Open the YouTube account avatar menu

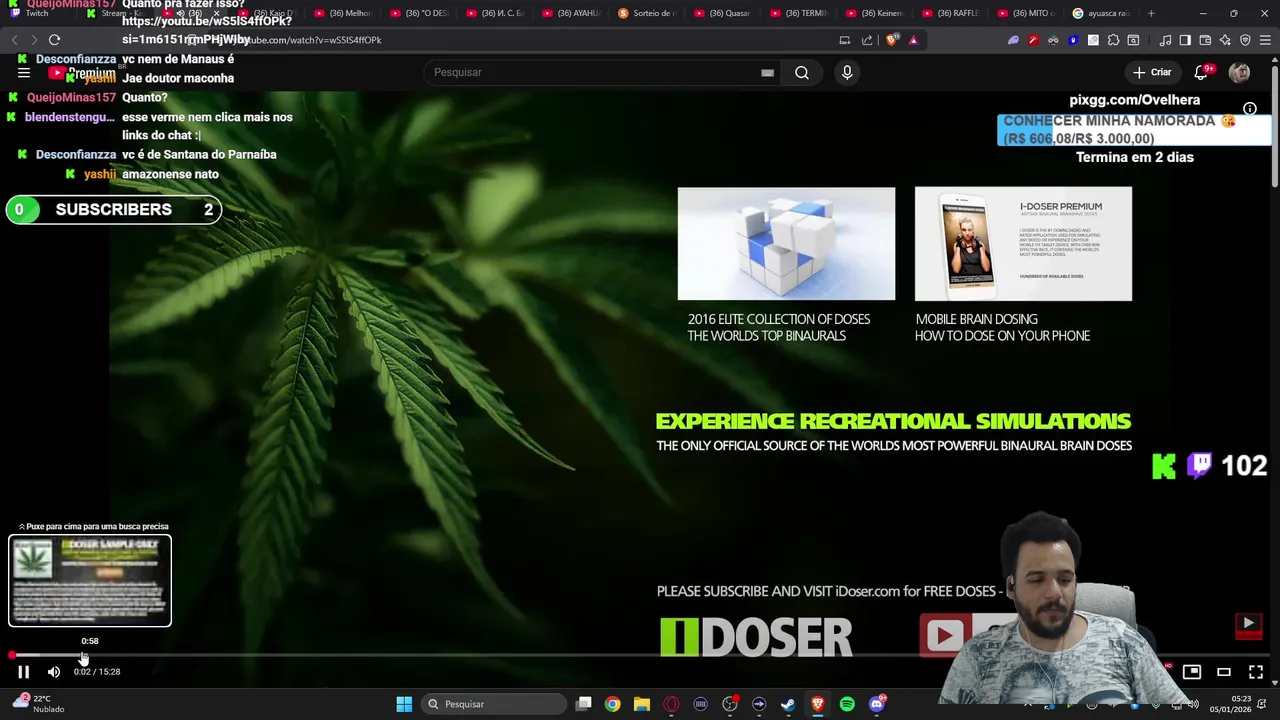tap(1239, 72)
